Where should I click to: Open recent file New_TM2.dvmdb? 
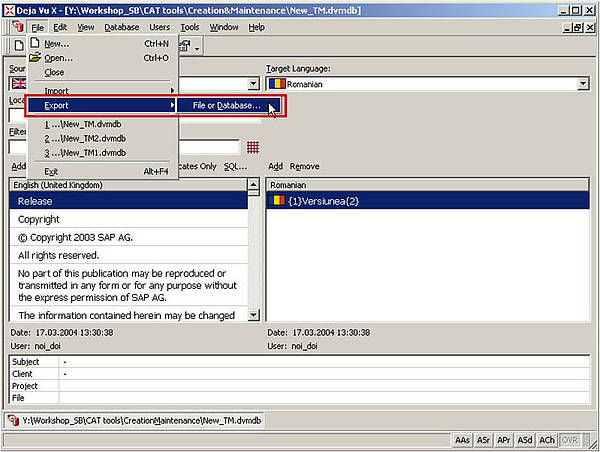pyautogui.click(x=85, y=138)
